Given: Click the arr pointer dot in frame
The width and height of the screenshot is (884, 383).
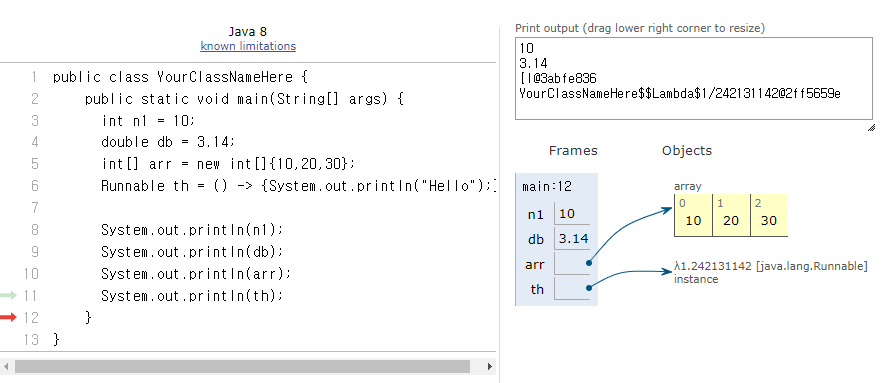Looking at the screenshot, I should point(588,263).
